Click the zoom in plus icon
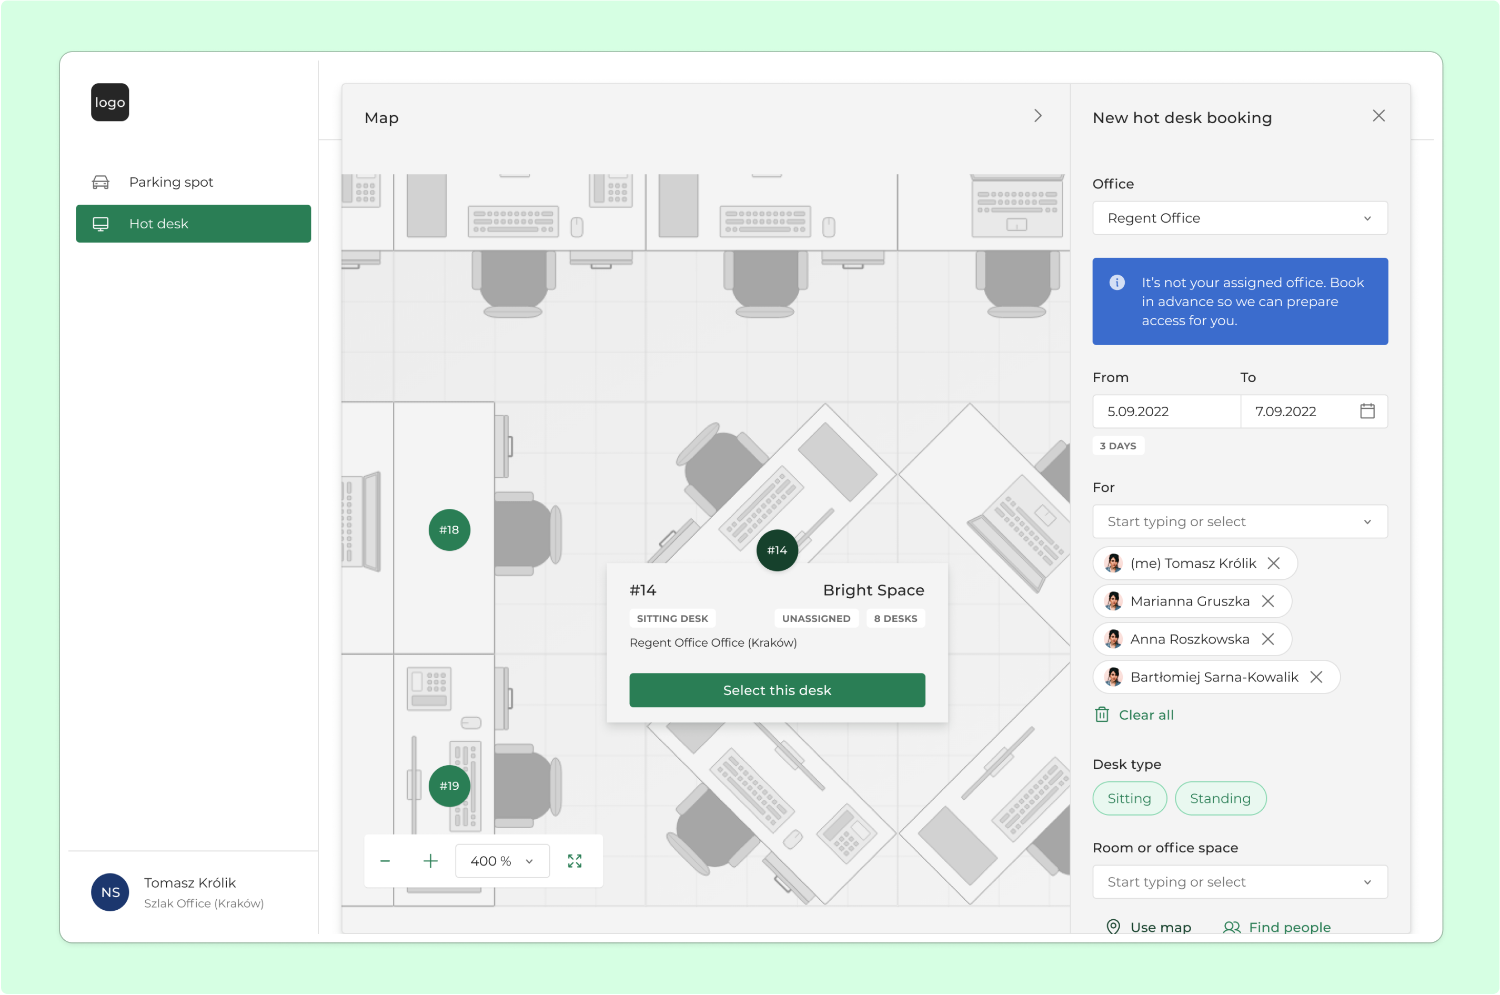Screen dimensions: 1500x995 coord(430,861)
